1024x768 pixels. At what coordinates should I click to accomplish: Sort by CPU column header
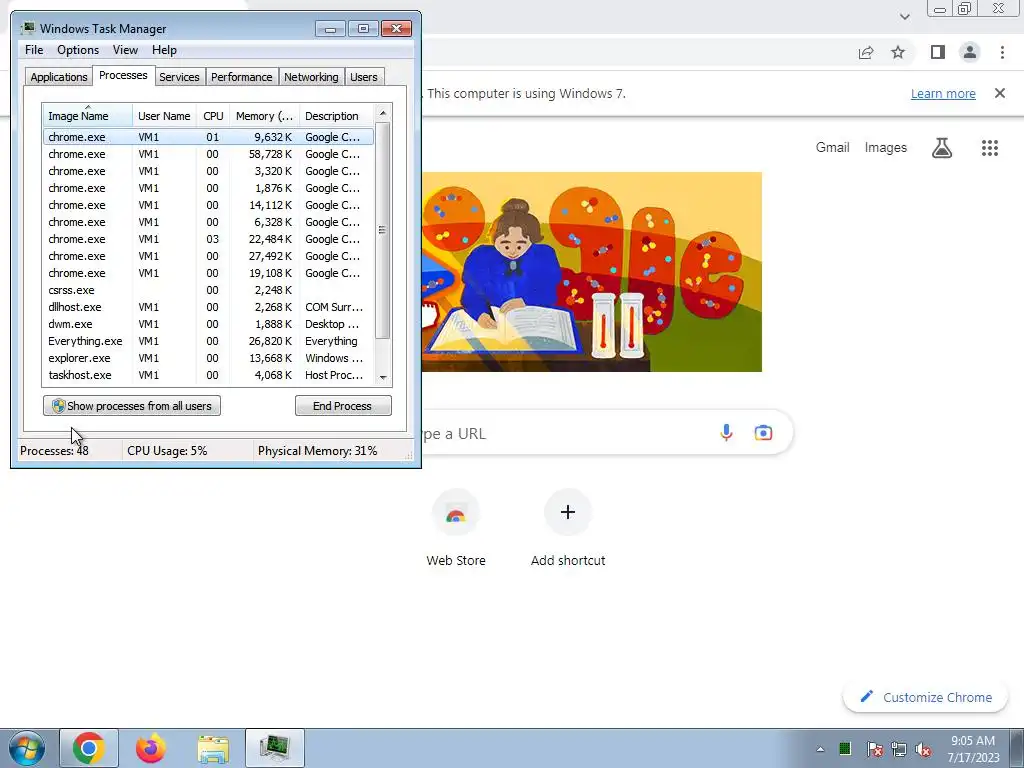pyautogui.click(x=213, y=116)
